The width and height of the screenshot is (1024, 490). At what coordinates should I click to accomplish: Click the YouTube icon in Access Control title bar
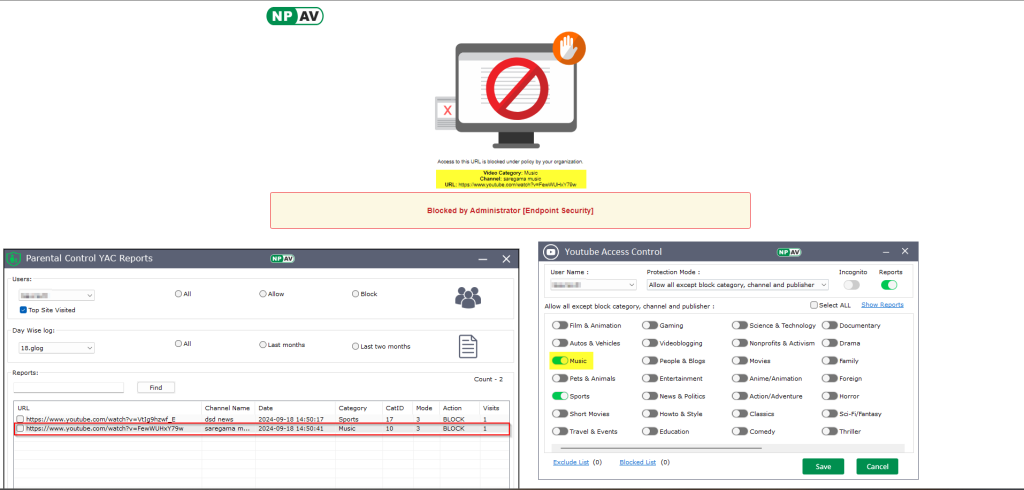(x=551, y=252)
